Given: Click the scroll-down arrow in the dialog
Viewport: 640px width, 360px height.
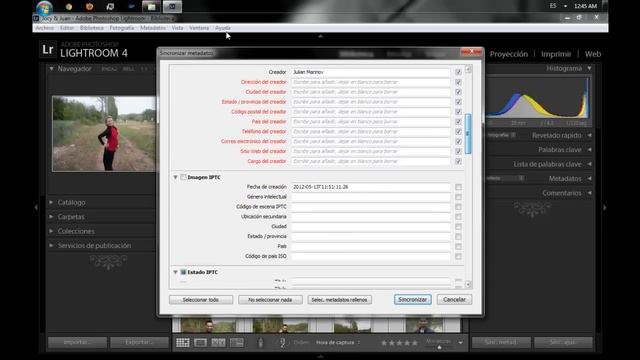Looking at the screenshot, I should tap(468, 284).
